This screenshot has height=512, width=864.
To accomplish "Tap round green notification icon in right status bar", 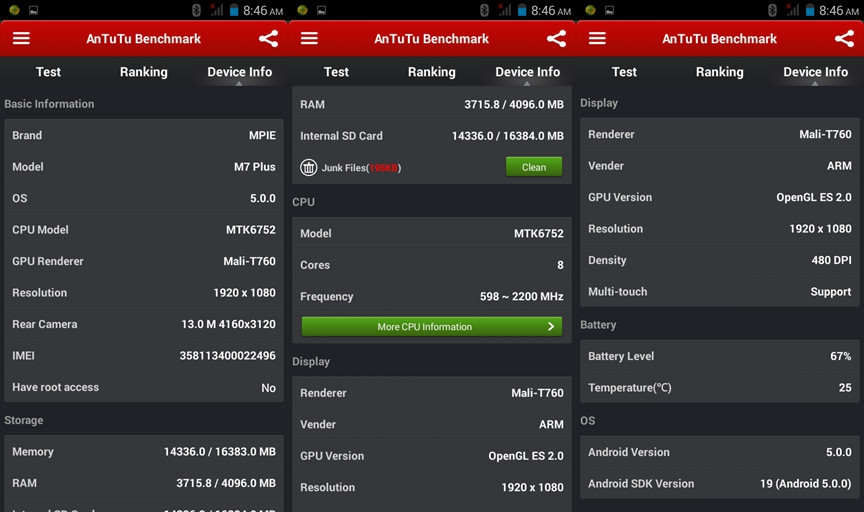I will tap(590, 10).
